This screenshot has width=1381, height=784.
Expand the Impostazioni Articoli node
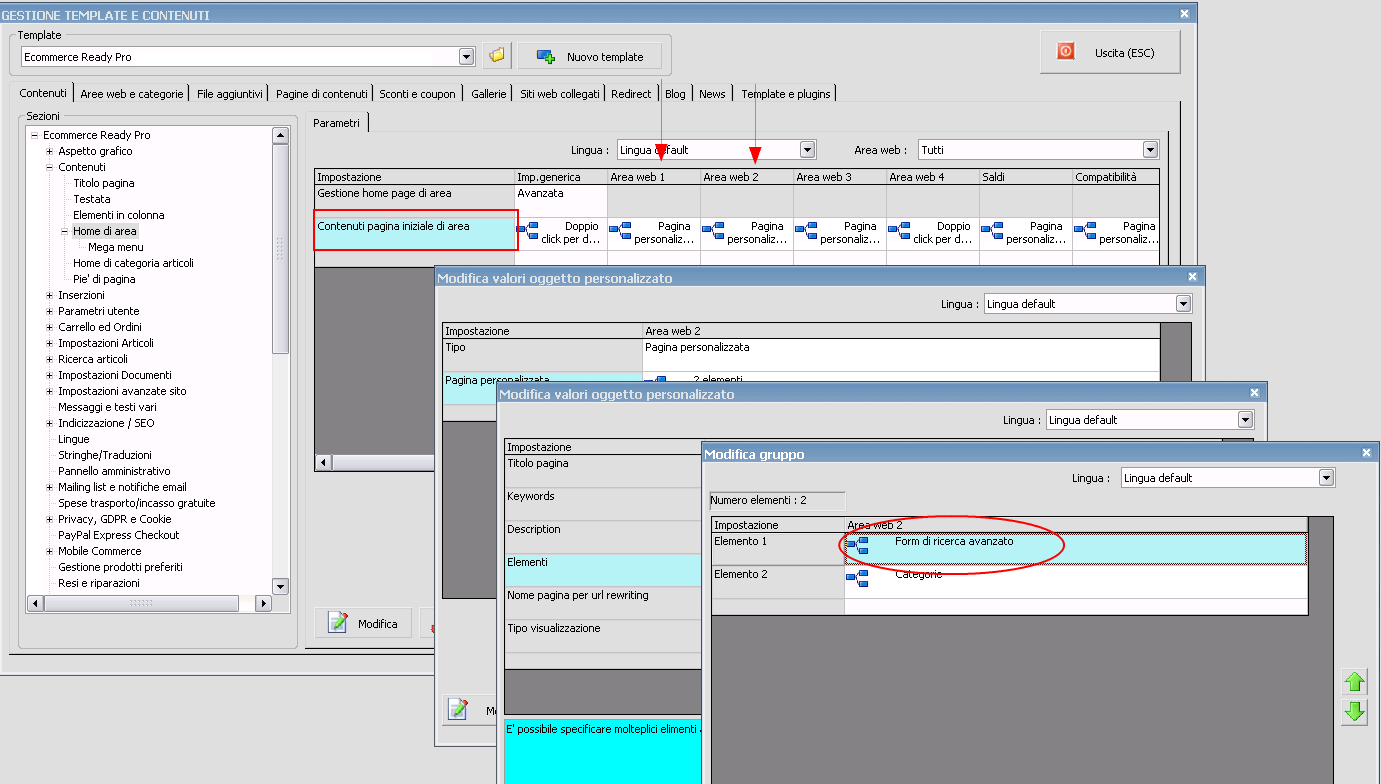[x=50, y=343]
